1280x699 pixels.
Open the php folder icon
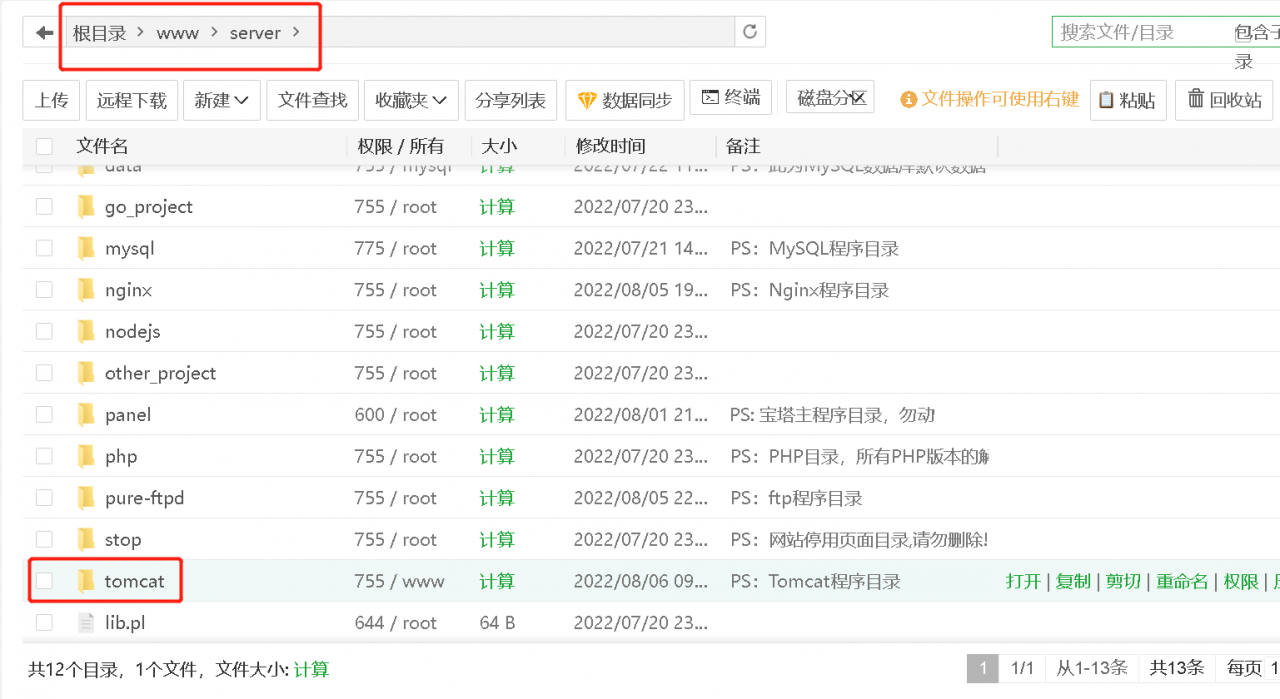(x=86, y=456)
